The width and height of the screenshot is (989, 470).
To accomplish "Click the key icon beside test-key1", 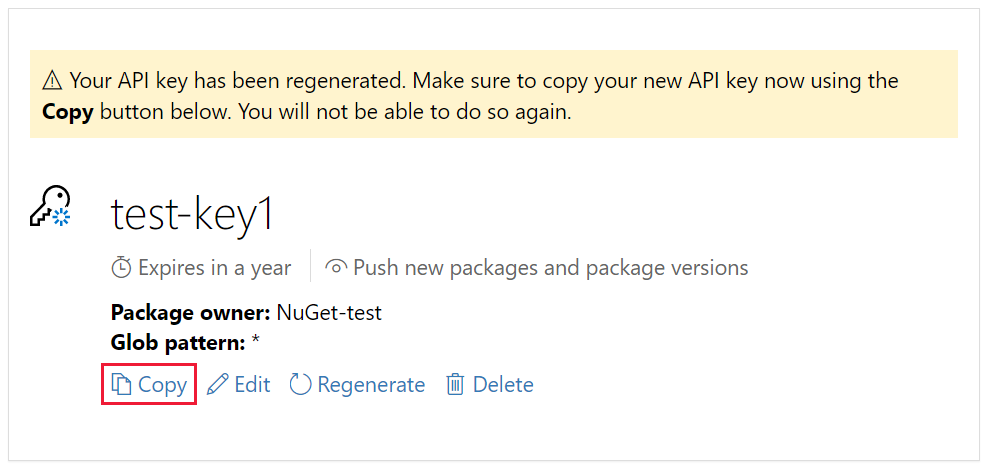I will click(x=51, y=208).
